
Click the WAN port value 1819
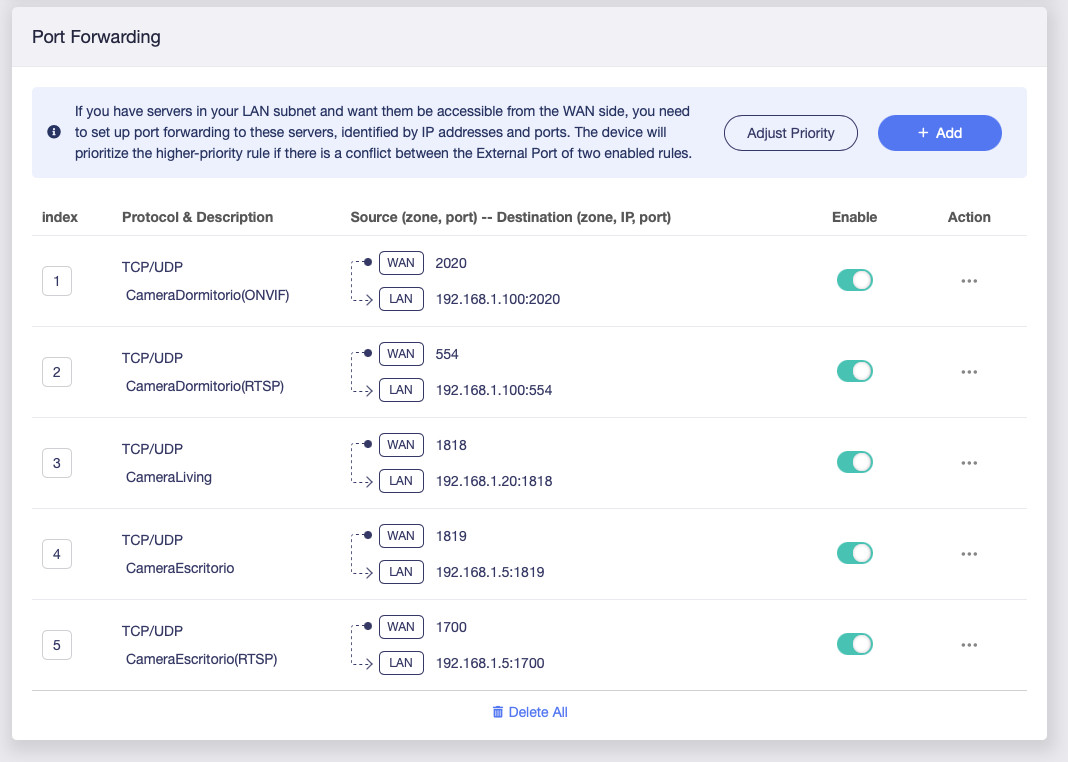pyautogui.click(x=451, y=536)
